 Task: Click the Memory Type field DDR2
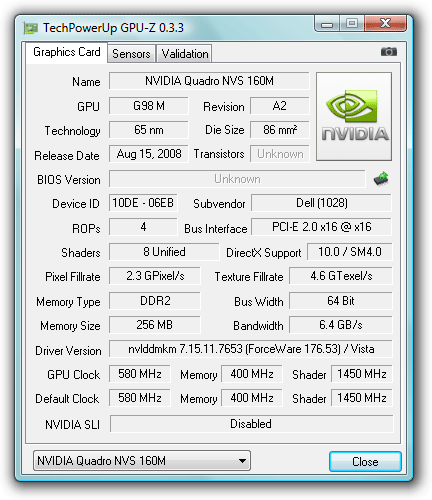[x=155, y=301]
